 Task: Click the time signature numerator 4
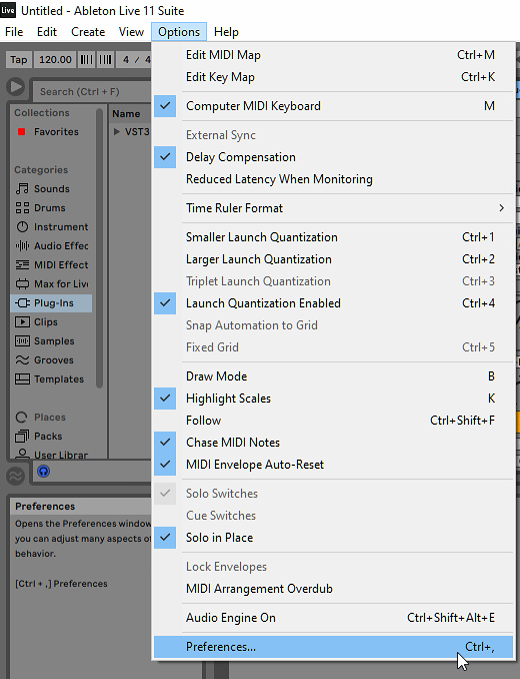[x=126, y=59]
